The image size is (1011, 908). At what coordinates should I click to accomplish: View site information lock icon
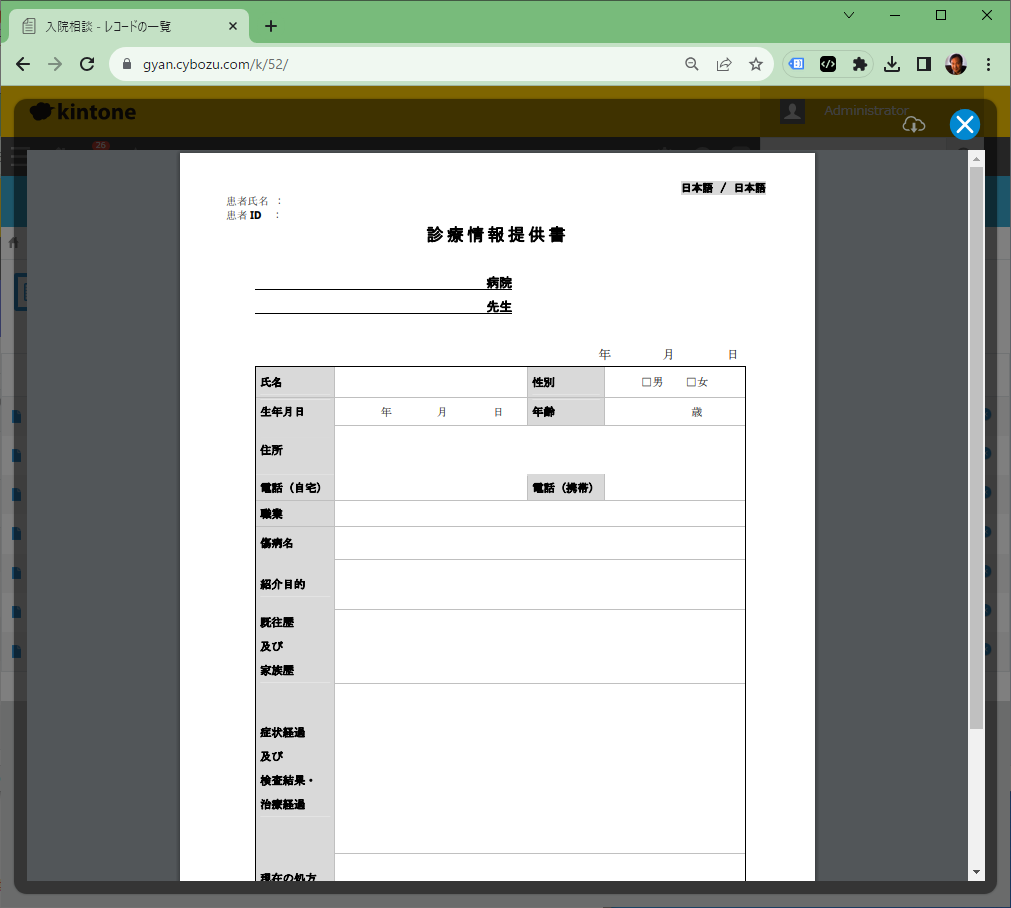coord(127,64)
